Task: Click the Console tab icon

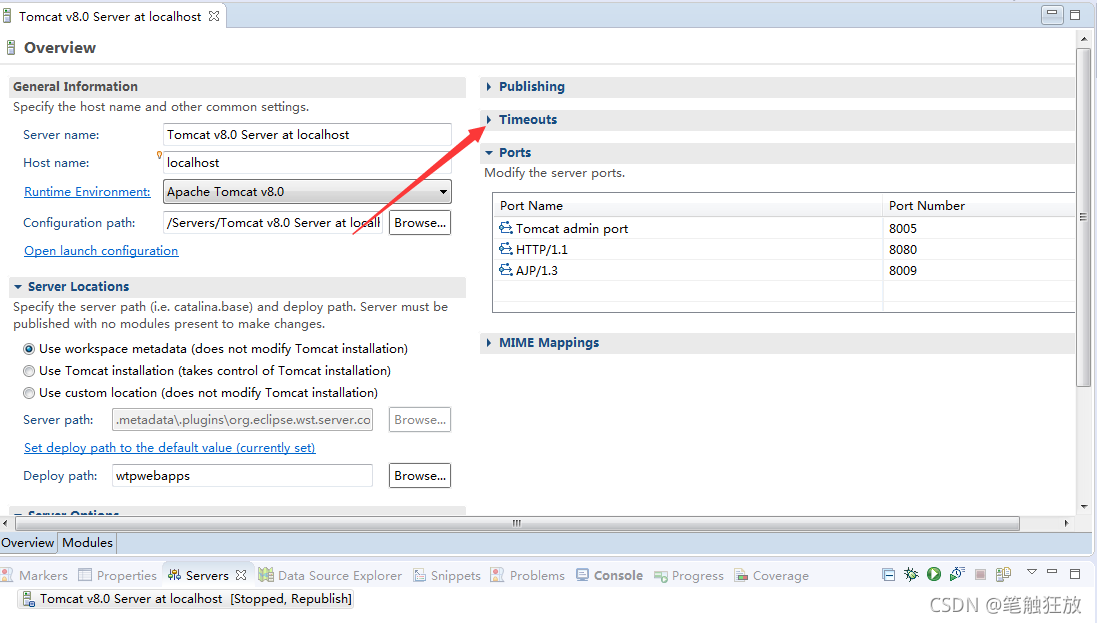Action: pyautogui.click(x=582, y=575)
